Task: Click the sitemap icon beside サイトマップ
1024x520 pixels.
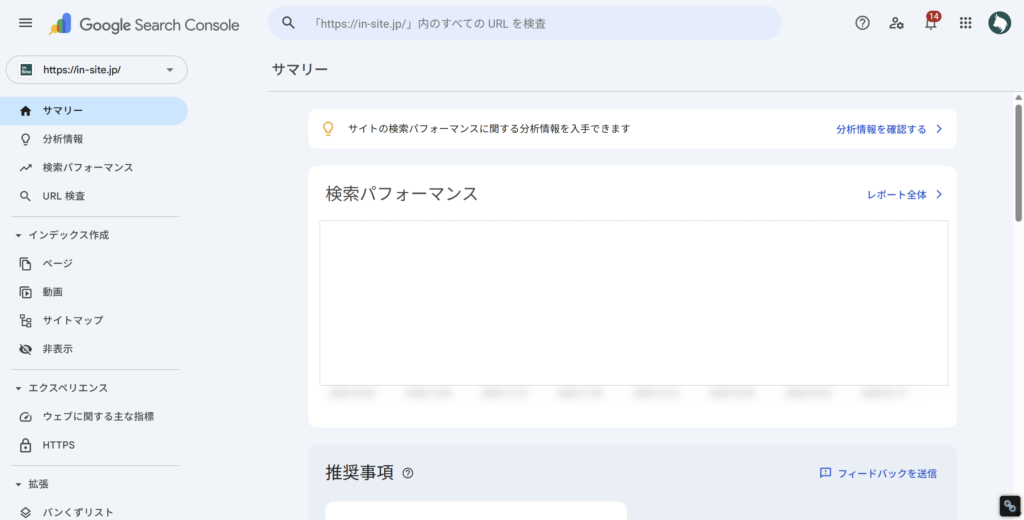Action: tap(25, 321)
